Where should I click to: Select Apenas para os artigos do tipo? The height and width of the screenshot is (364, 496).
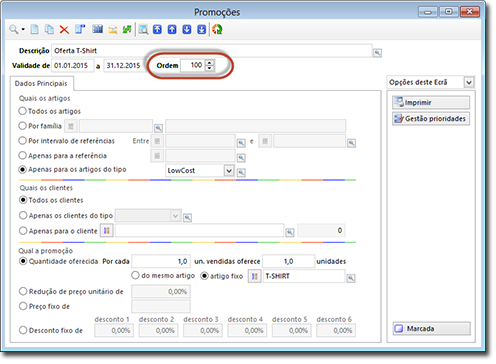coord(22,170)
